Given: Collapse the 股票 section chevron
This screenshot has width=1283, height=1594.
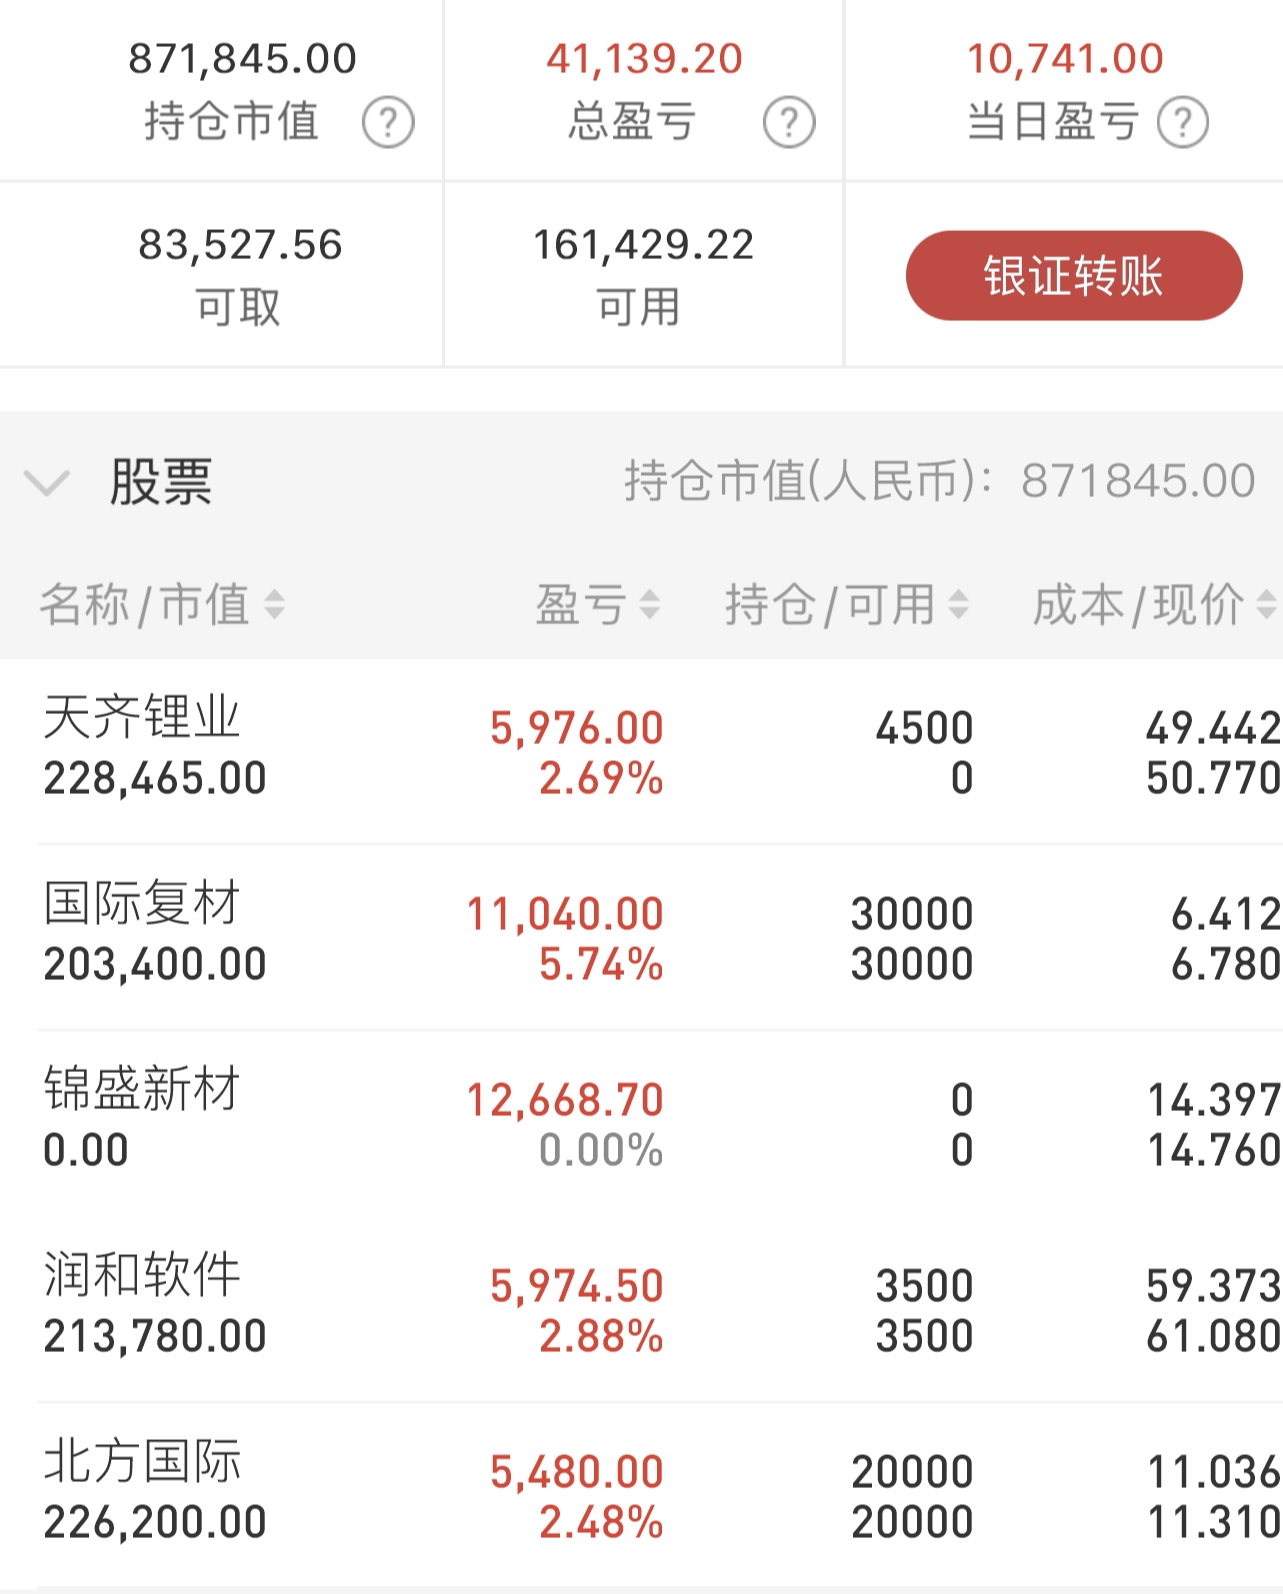Looking at the screenshot, I should (47, 483).
